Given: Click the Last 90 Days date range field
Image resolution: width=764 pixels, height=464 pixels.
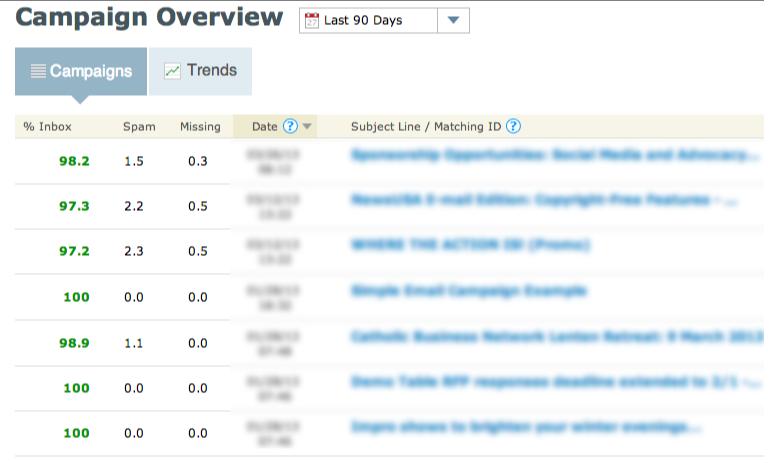Looking at the screenshot, I should click(x=368, y=20).
